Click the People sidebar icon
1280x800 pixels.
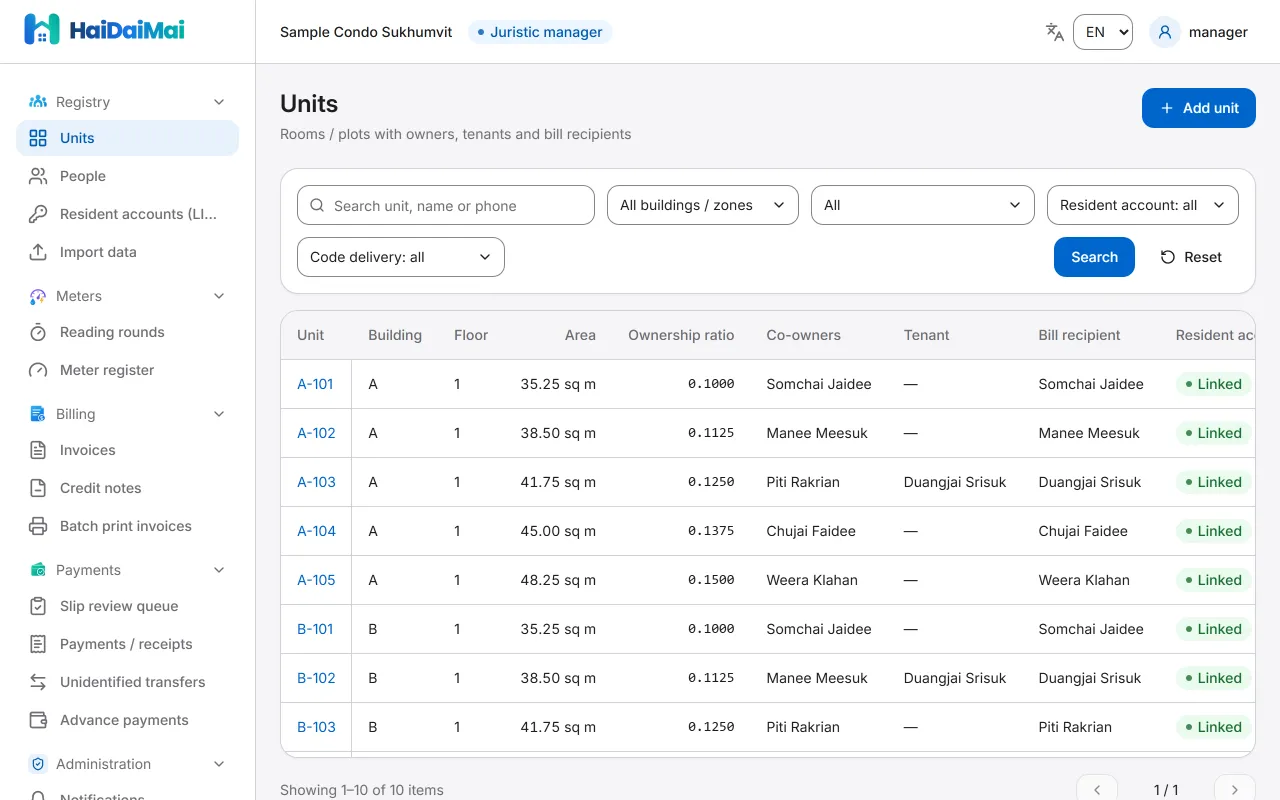tap(38, 176)
